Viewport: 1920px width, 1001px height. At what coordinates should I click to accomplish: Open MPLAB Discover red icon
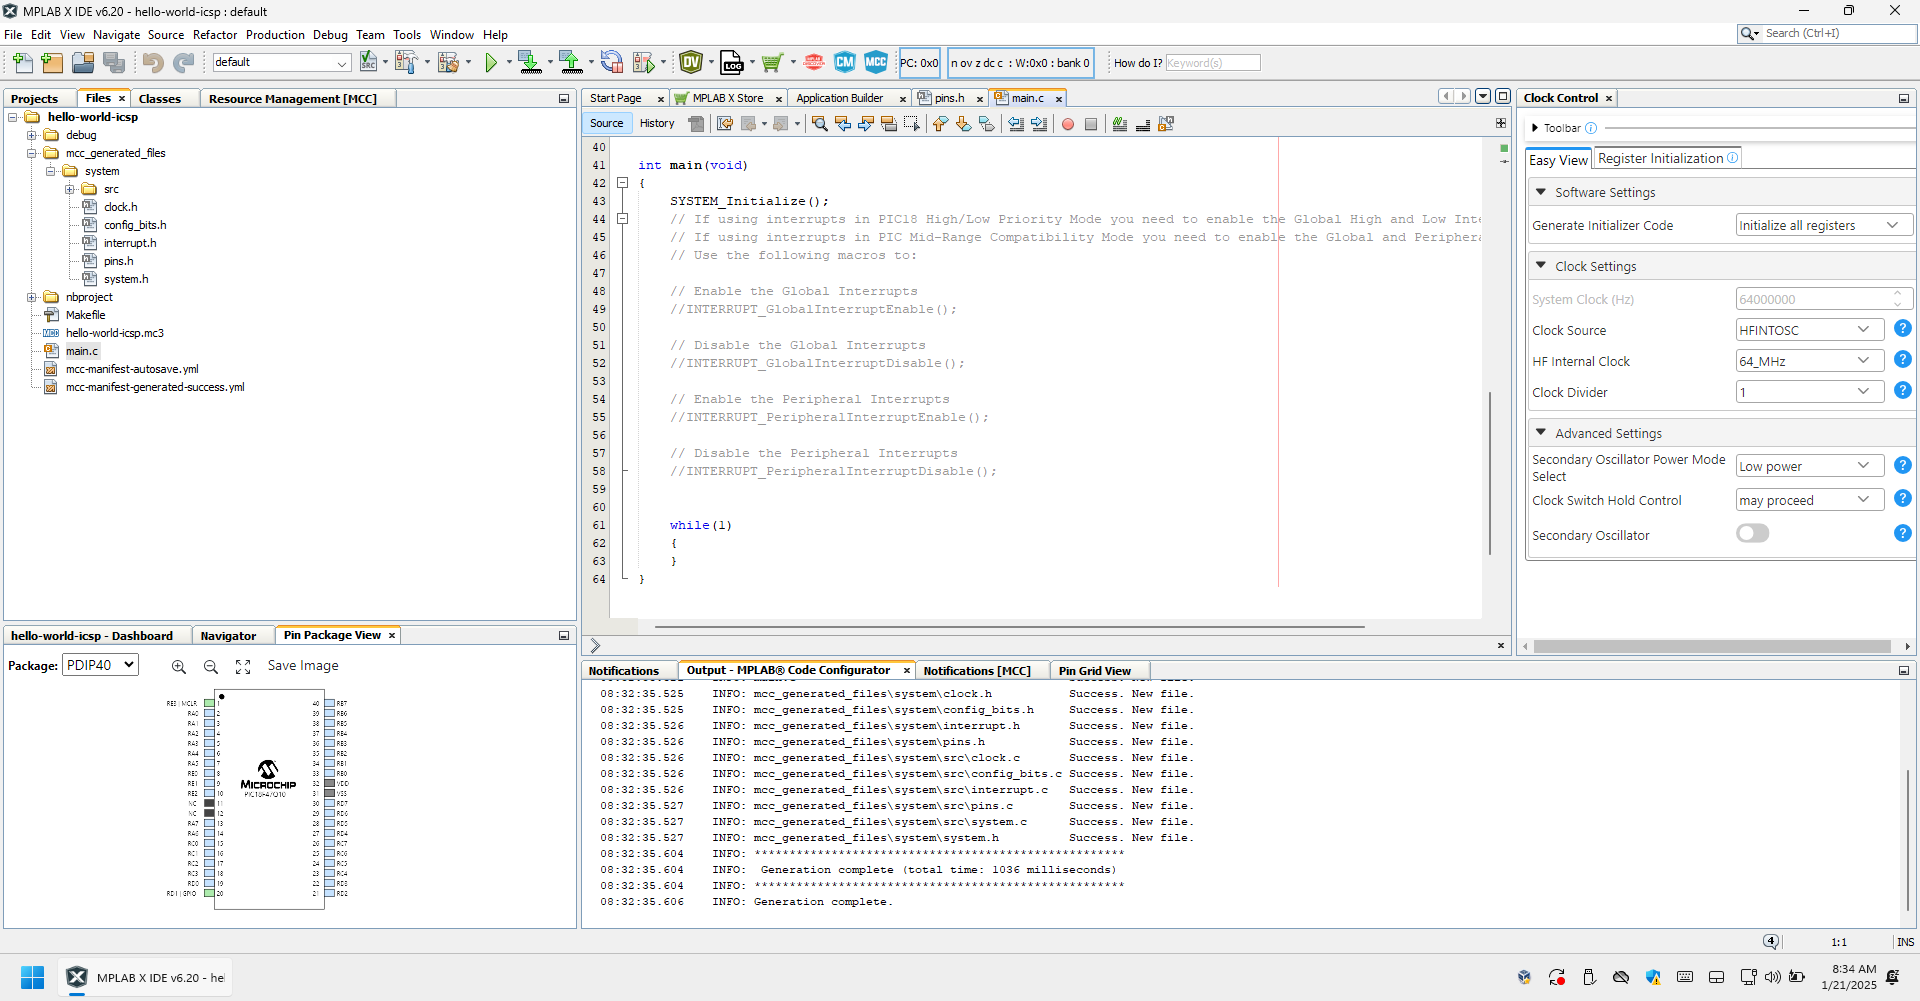click(x=814, y=63)
